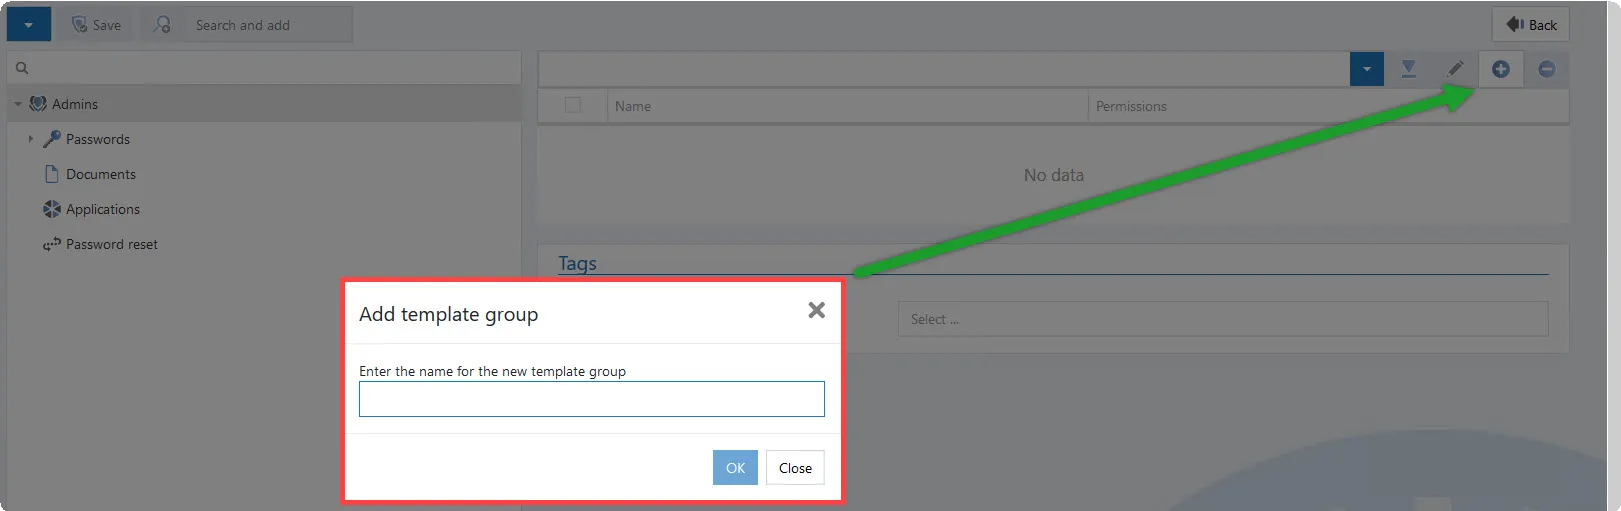Viewport: 1621px width, 511px height.
Task: Confirm the dialog with OK
Action: coord(735,468)
